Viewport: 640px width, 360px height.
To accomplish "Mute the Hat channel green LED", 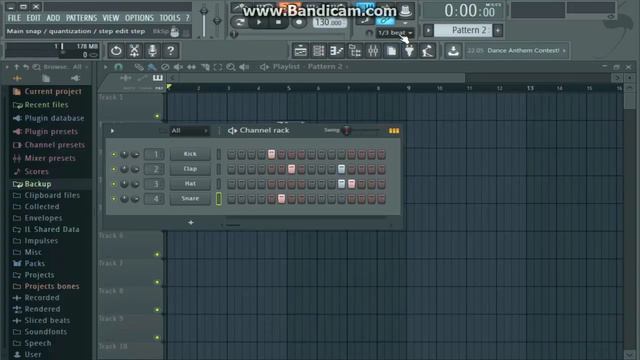I will 114,184.
